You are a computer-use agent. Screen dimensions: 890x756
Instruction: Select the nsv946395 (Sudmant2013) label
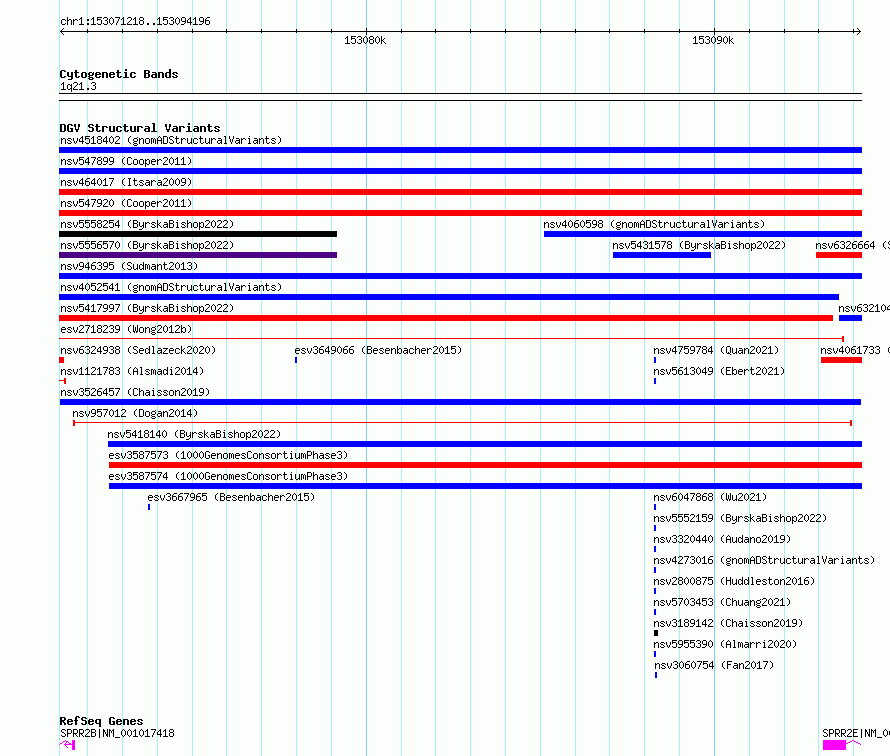pos(129,266)
